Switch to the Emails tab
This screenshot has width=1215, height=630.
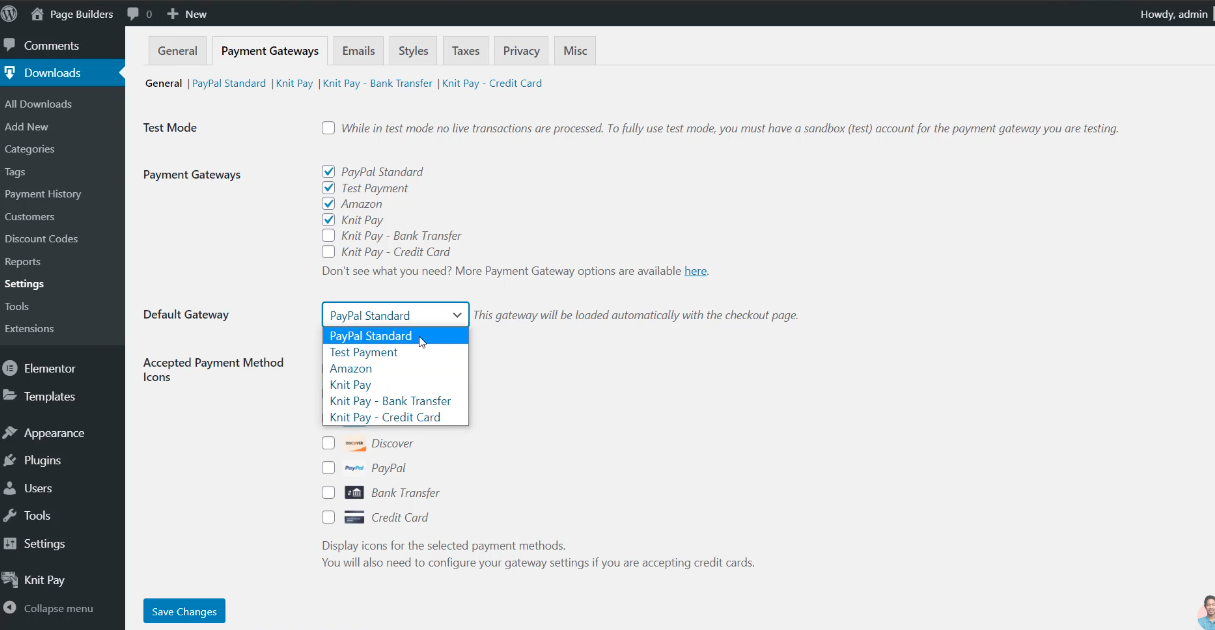[x=358, y=51]
